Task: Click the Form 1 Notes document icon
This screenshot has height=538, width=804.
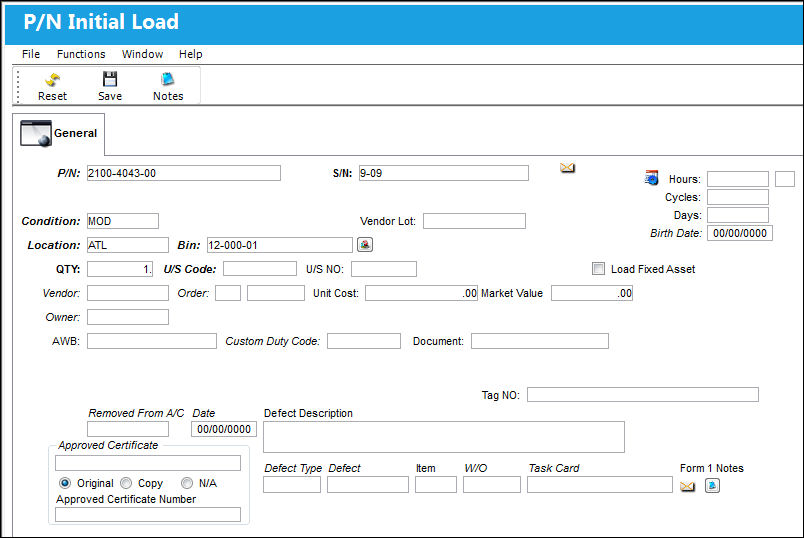Action: click(712, 485)
